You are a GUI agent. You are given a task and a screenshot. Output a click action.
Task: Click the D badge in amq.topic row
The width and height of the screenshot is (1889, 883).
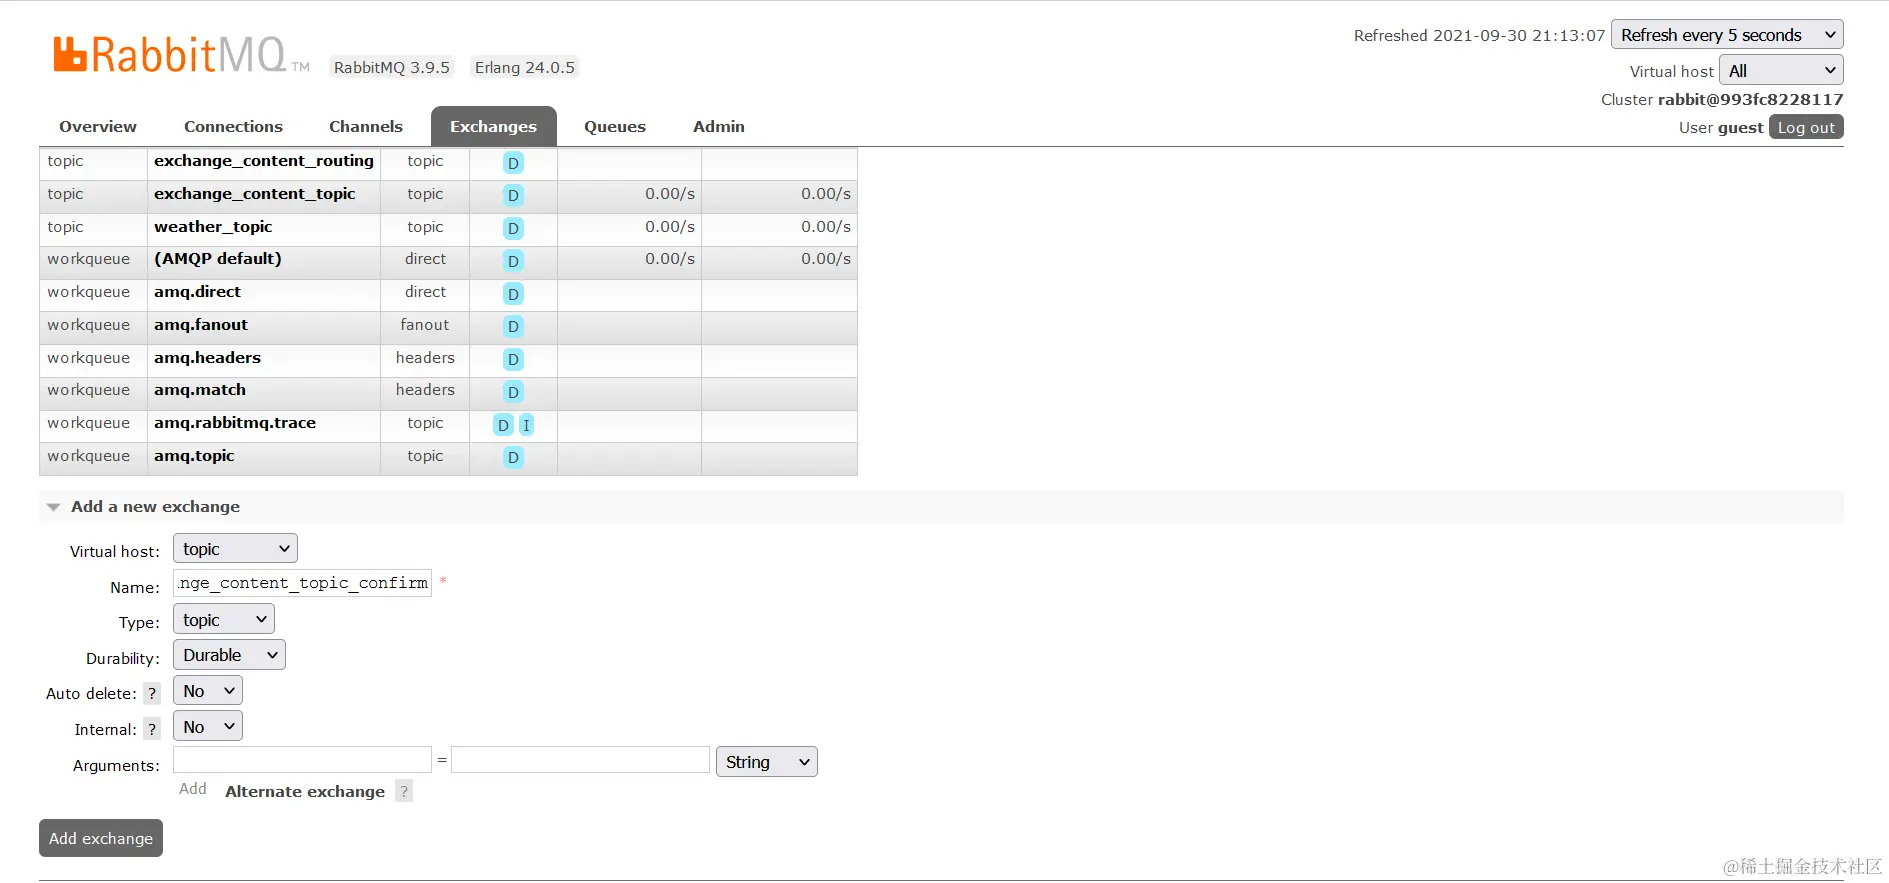(513, 457)
